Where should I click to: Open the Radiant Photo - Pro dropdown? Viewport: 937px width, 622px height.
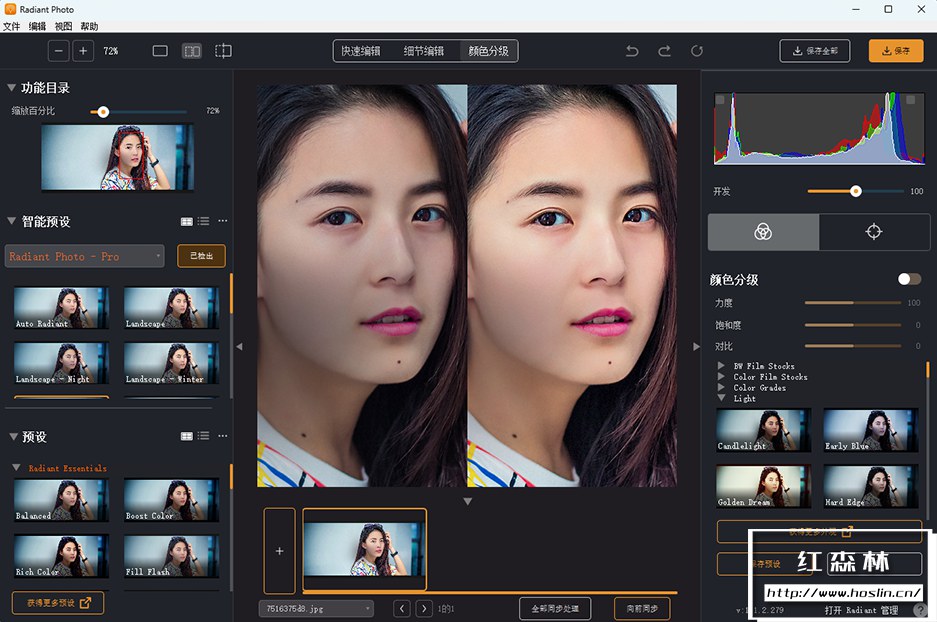pos(84,256)
